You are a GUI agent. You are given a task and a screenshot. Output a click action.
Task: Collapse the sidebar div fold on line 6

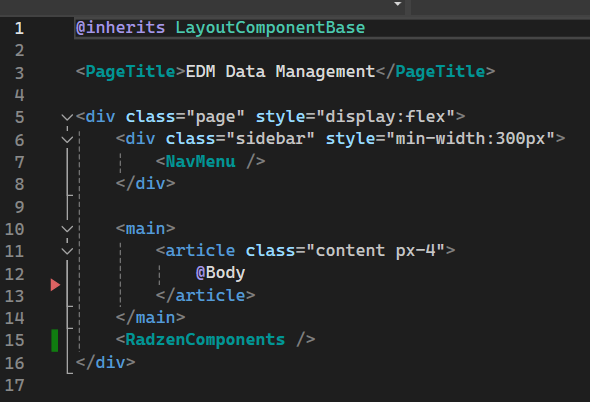[x=67, y=140]
